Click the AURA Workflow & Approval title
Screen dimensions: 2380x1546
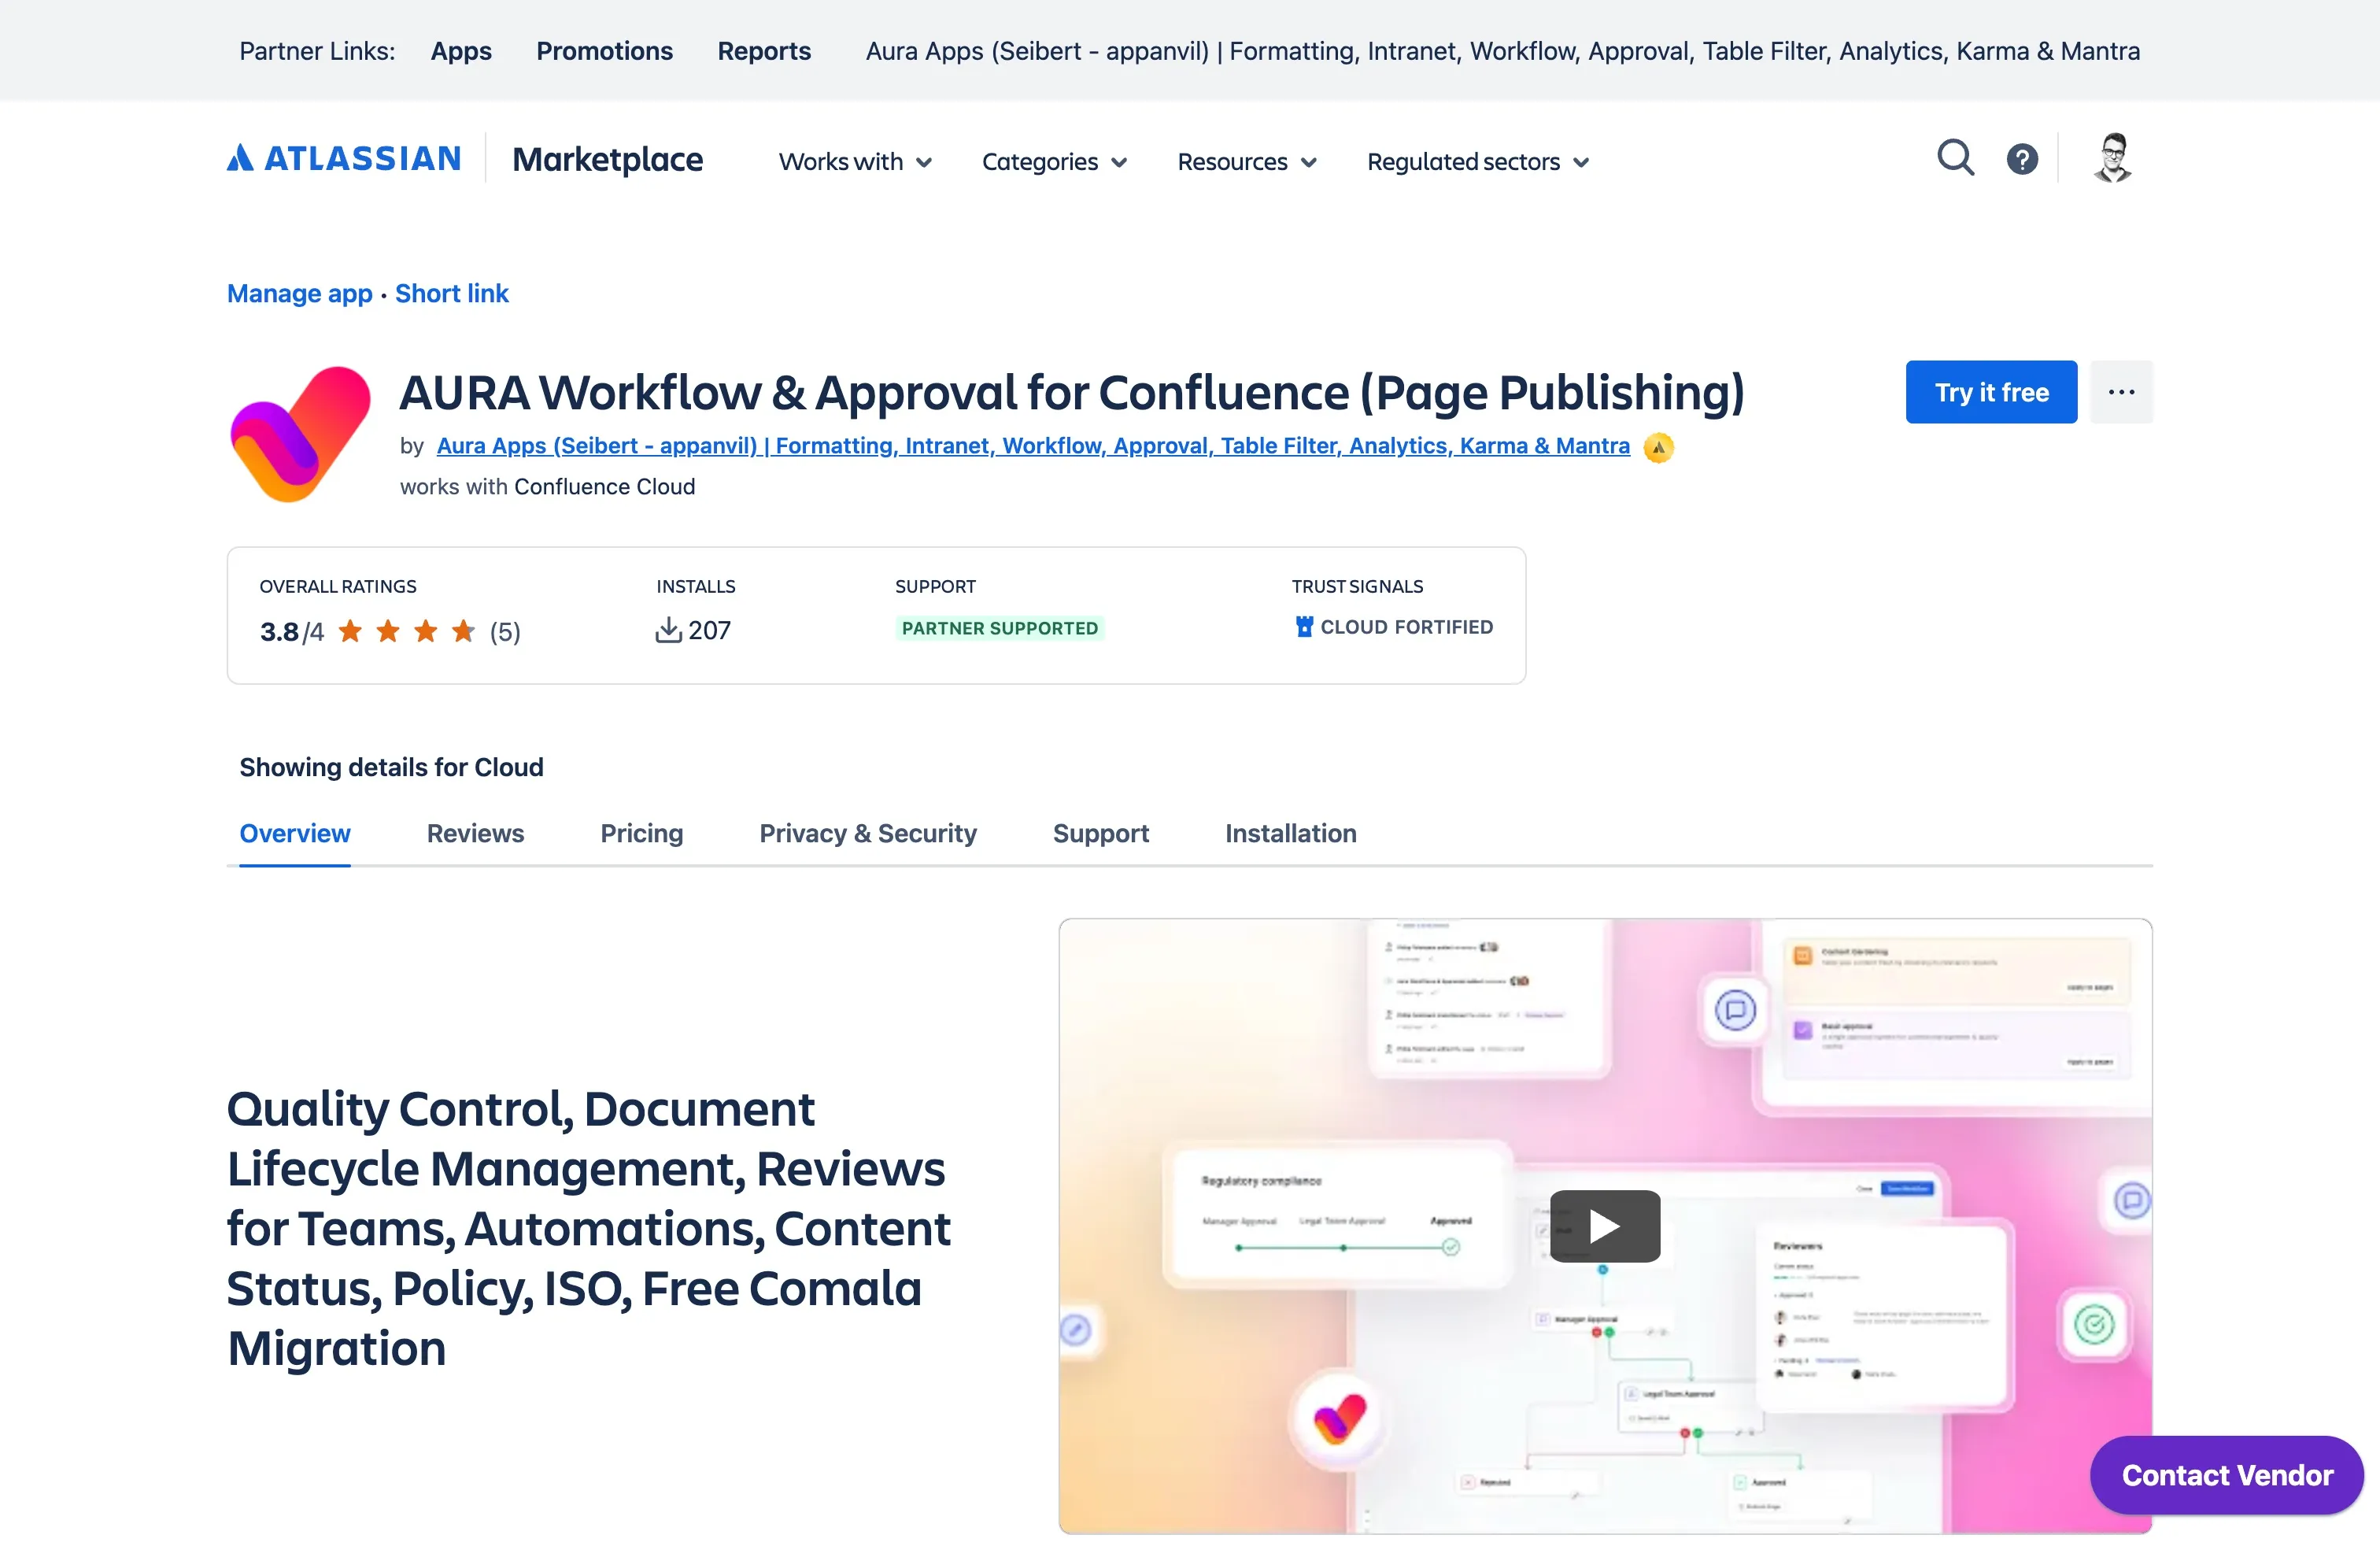coord(1072,393)
